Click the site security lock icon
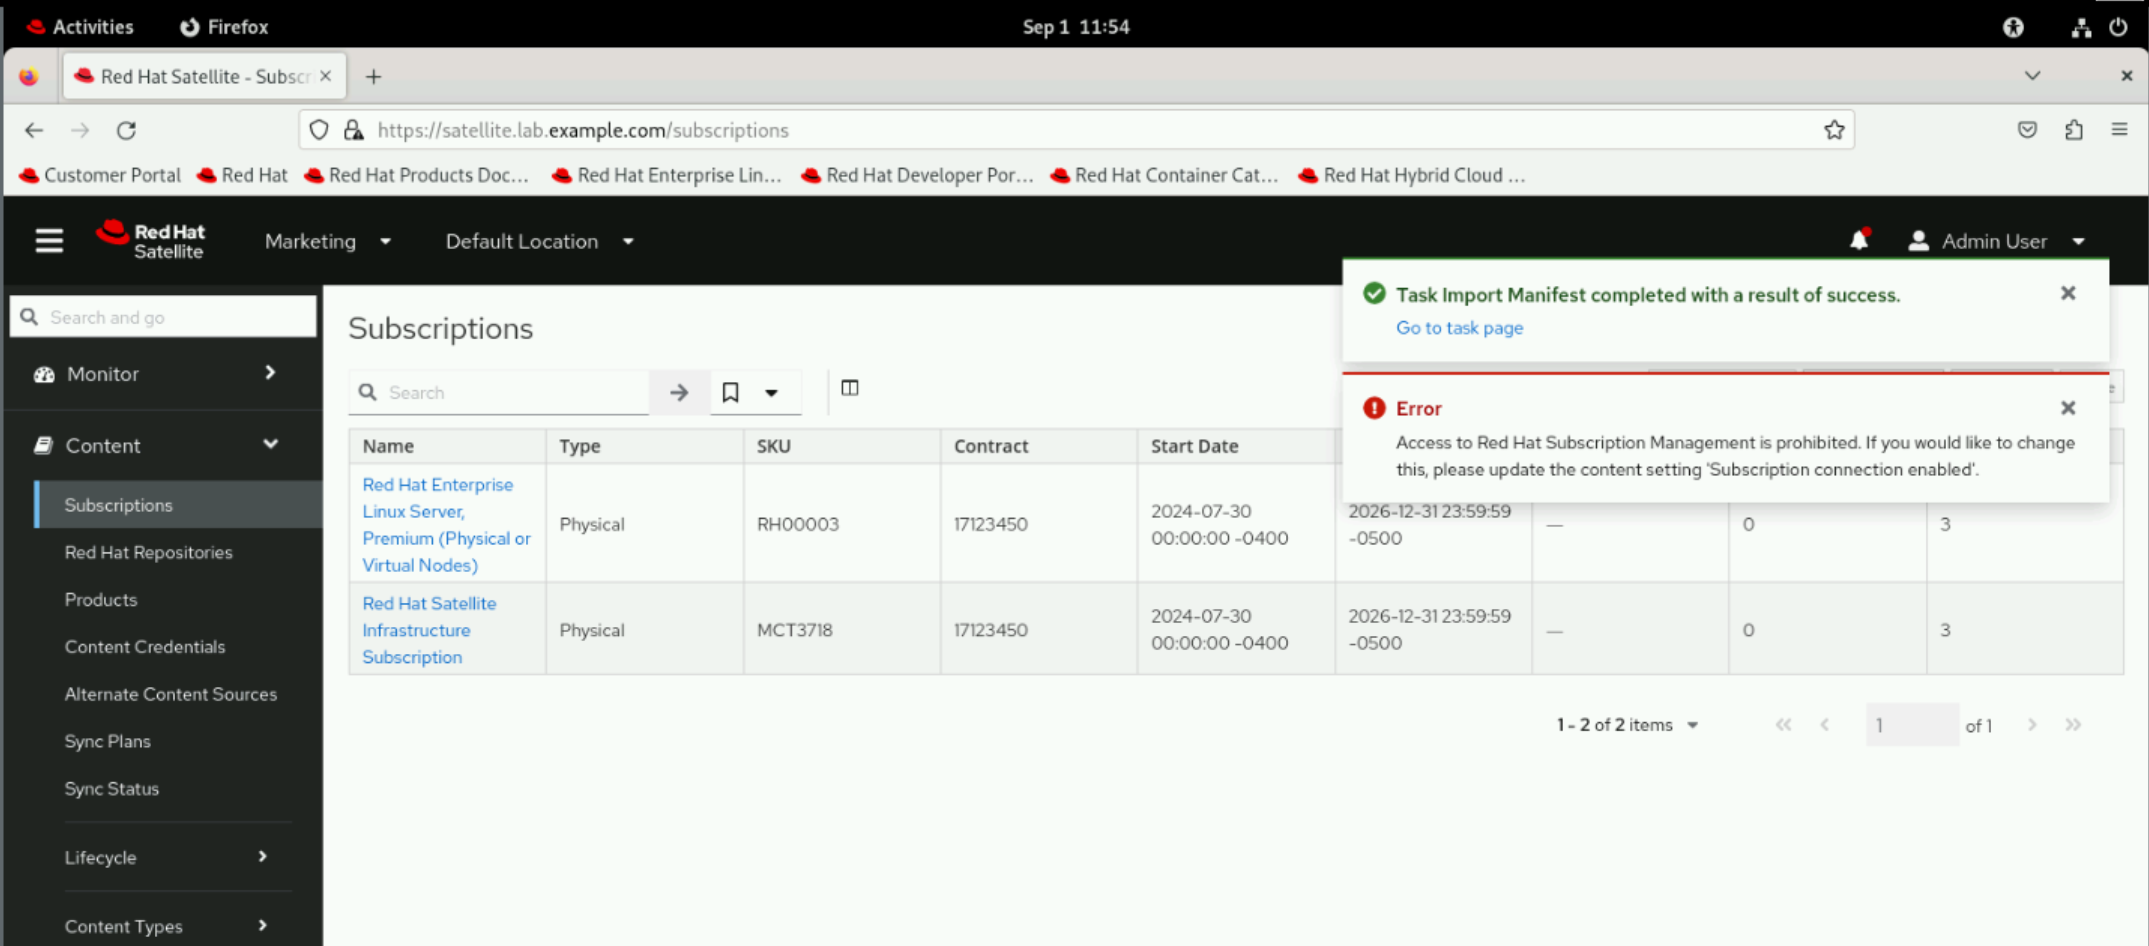 (x=353, y=130)
